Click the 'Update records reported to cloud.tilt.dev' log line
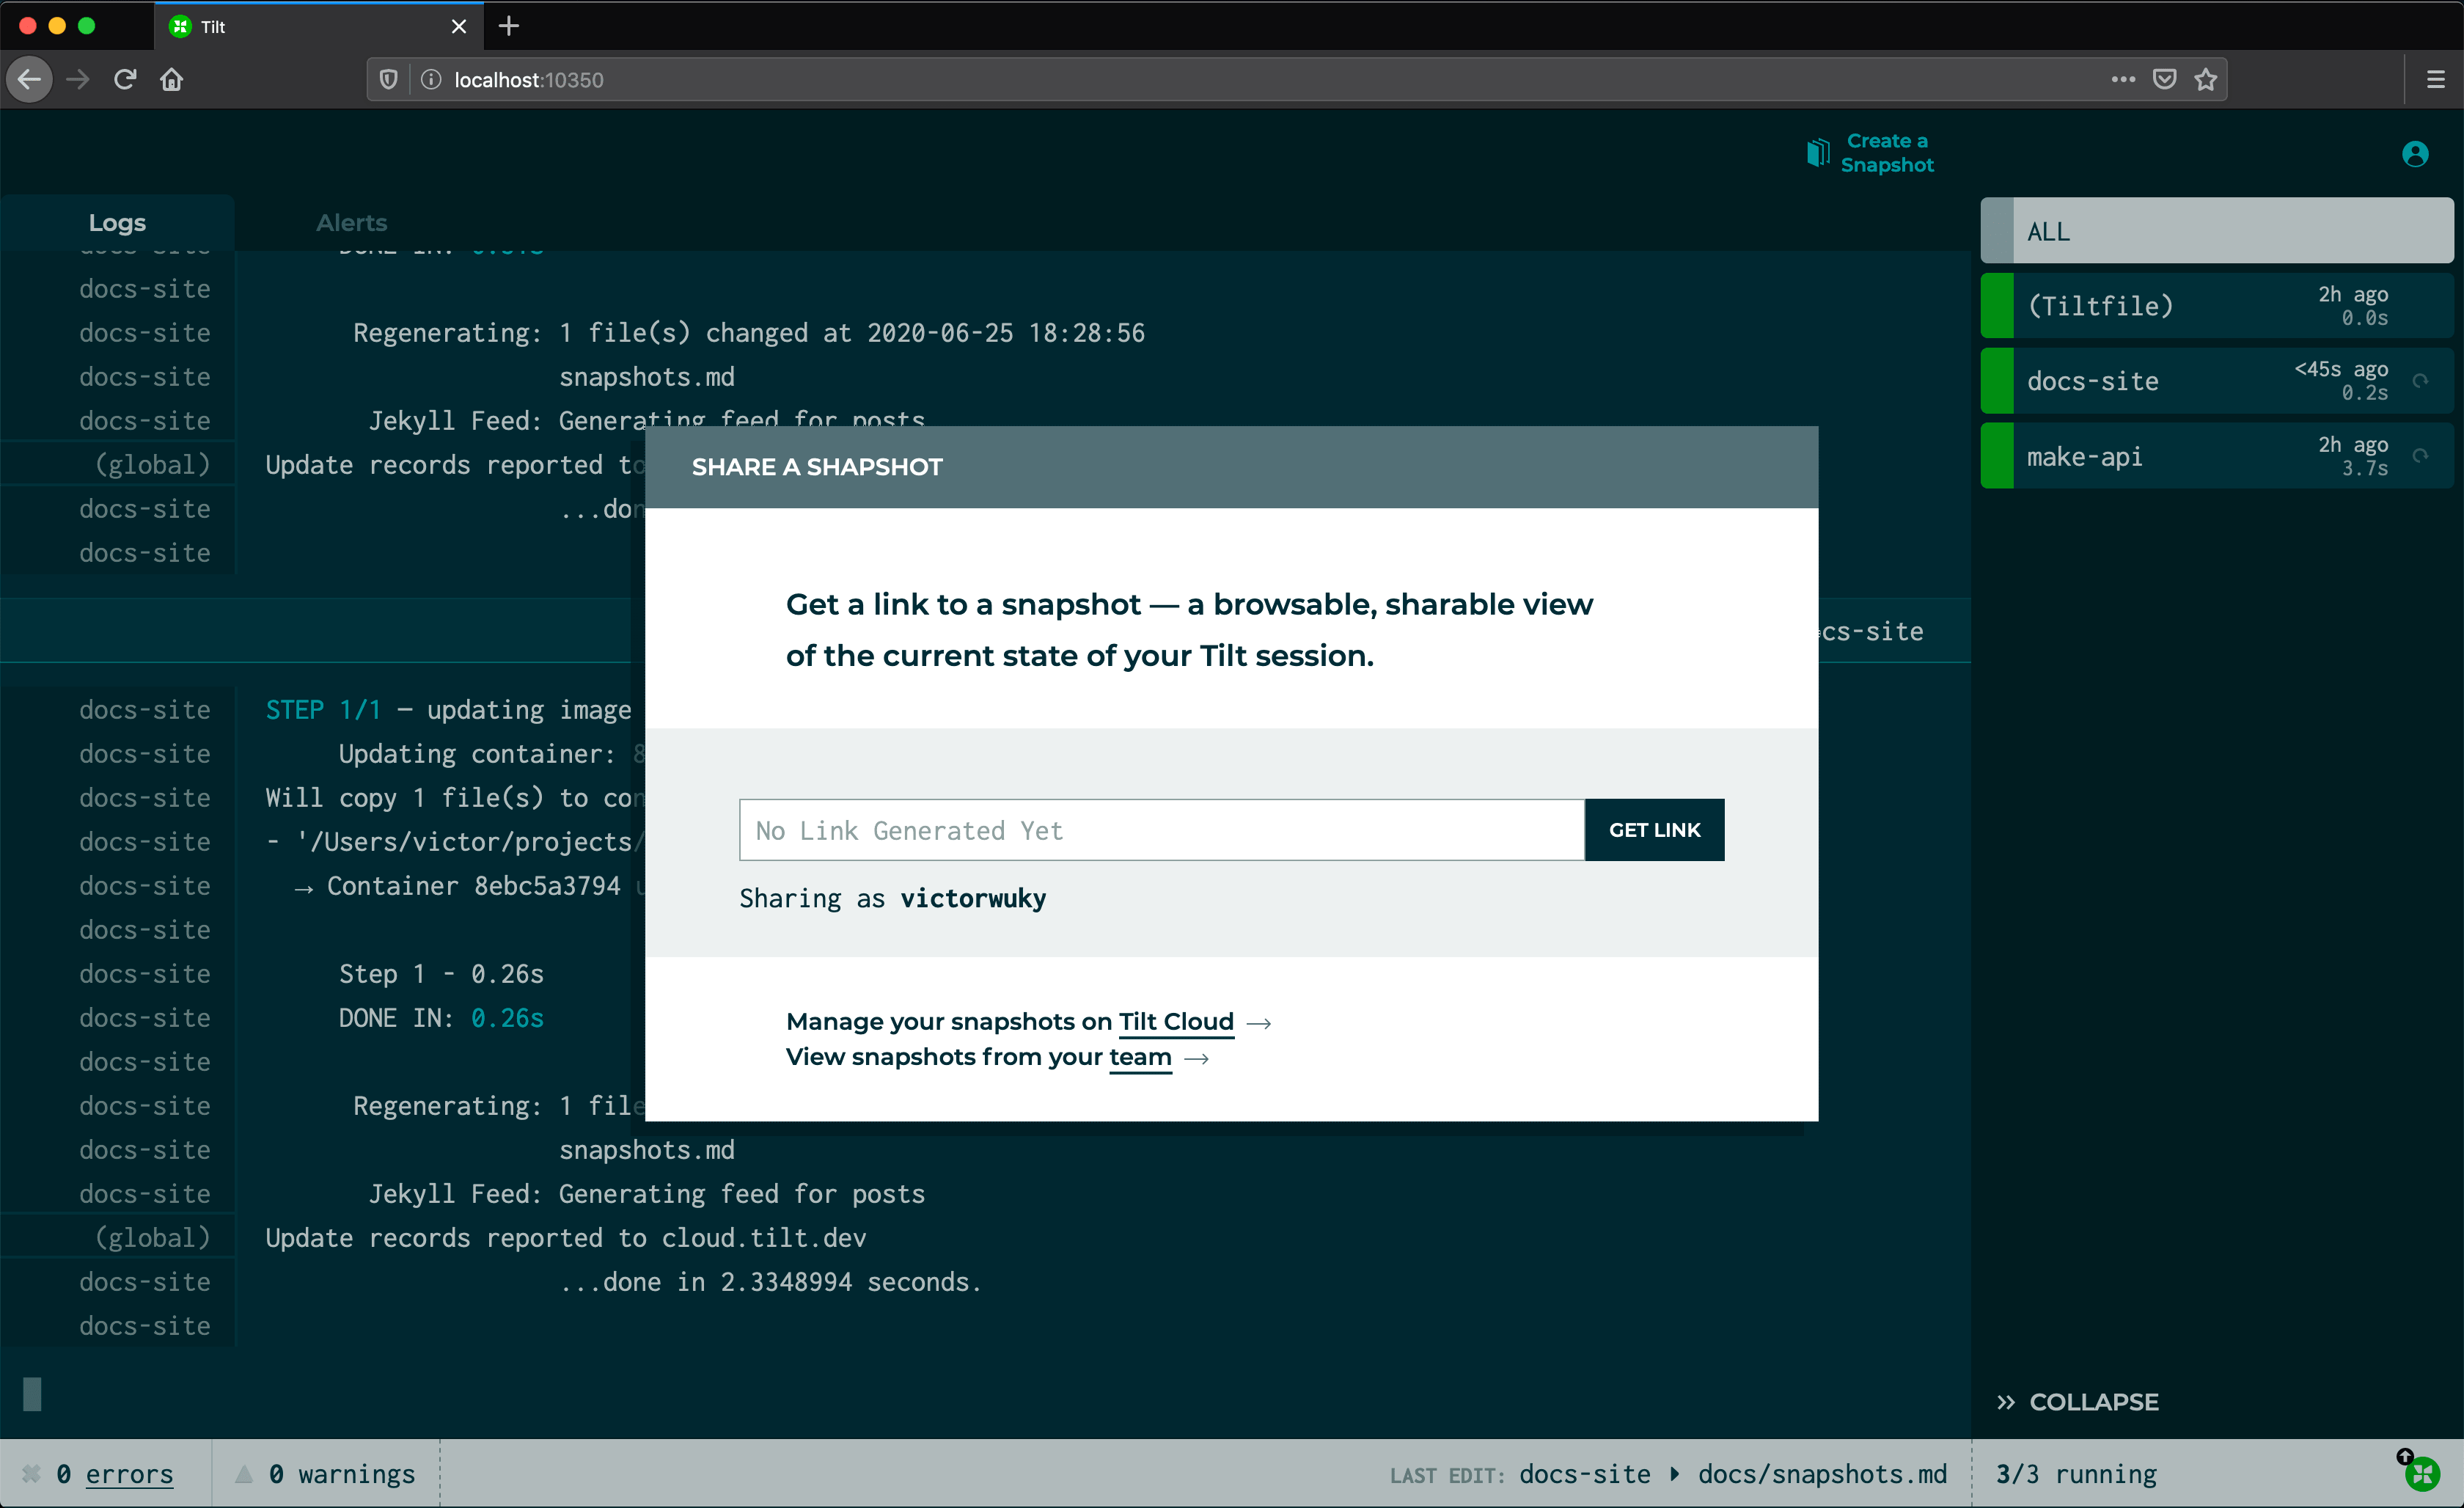This screenshot has height=1508, width=2464. (x=566, y=1237)
